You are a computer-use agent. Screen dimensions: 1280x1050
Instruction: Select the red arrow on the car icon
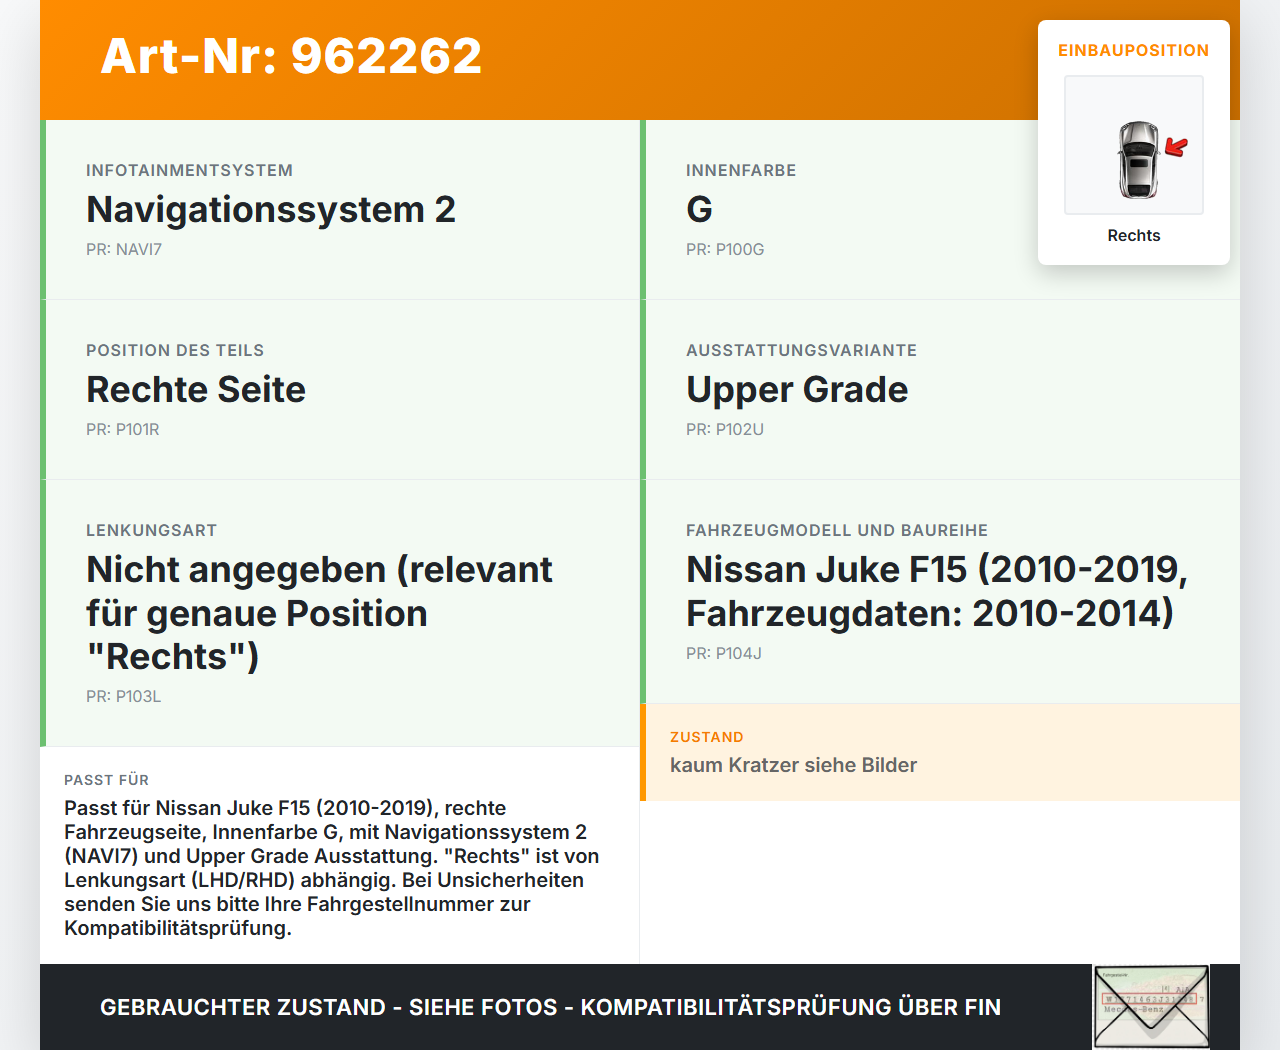(1176, 146)
